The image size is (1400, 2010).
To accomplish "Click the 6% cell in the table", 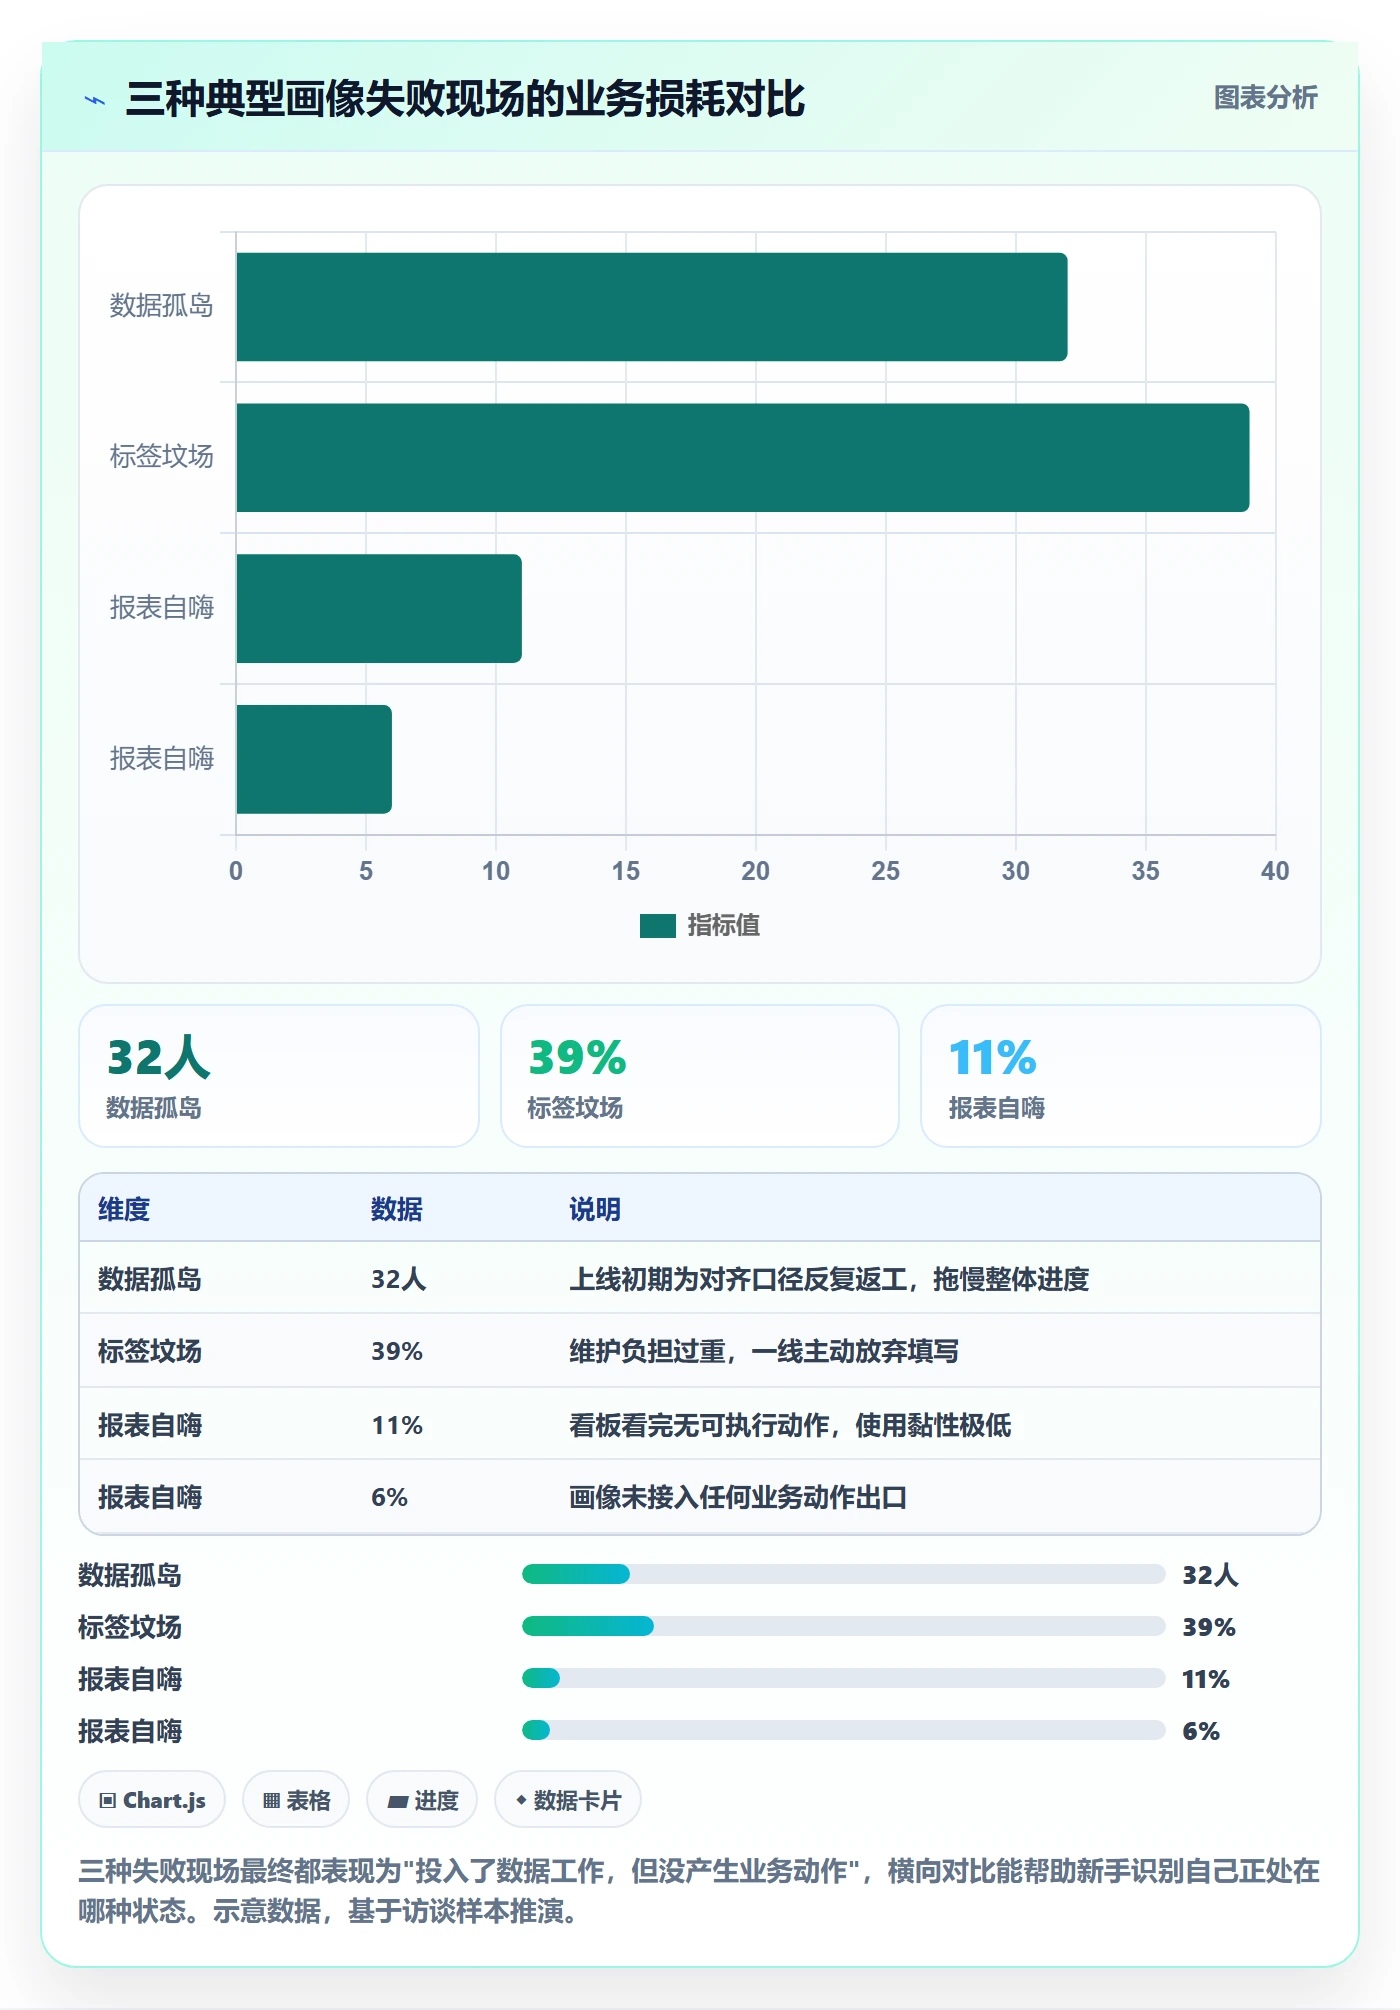I will [389, 1497].
